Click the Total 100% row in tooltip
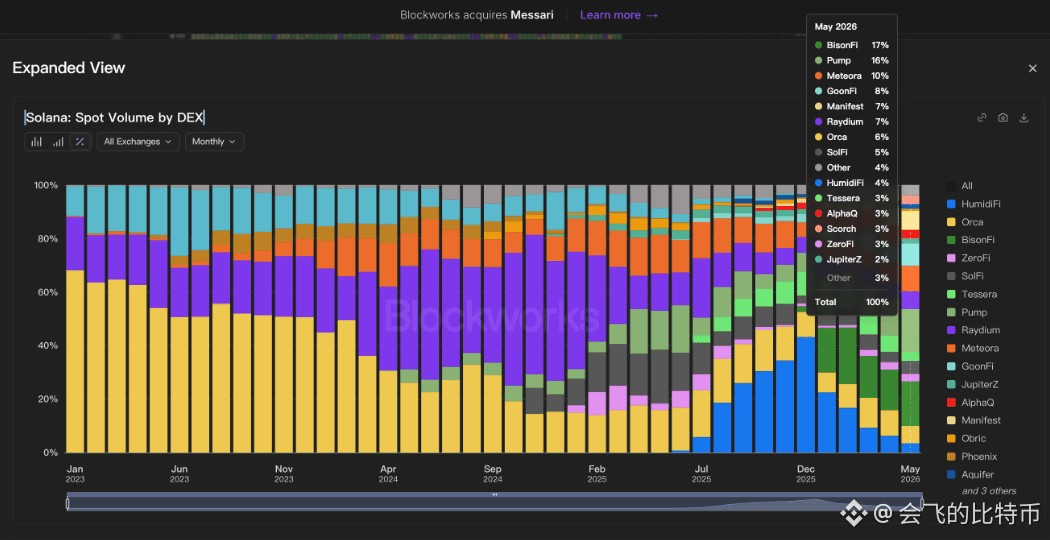Screen dimensions: 1050x540 (x=852, y=302)
